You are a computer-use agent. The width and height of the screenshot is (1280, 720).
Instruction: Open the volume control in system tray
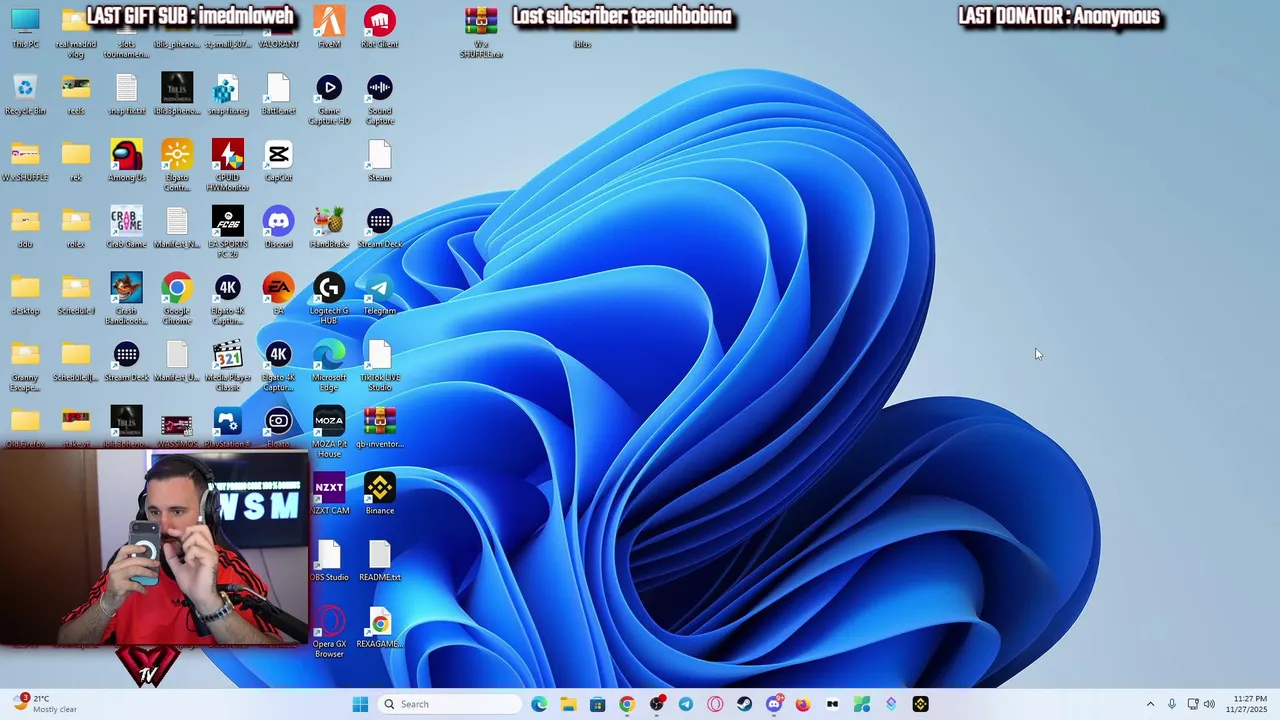(x=1209, y=704)
